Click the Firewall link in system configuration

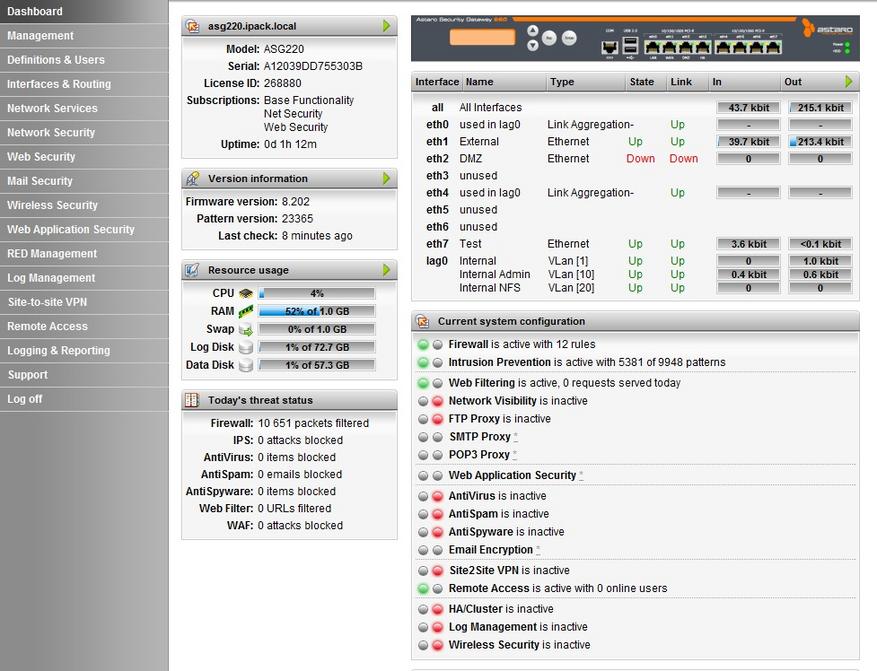468,344
